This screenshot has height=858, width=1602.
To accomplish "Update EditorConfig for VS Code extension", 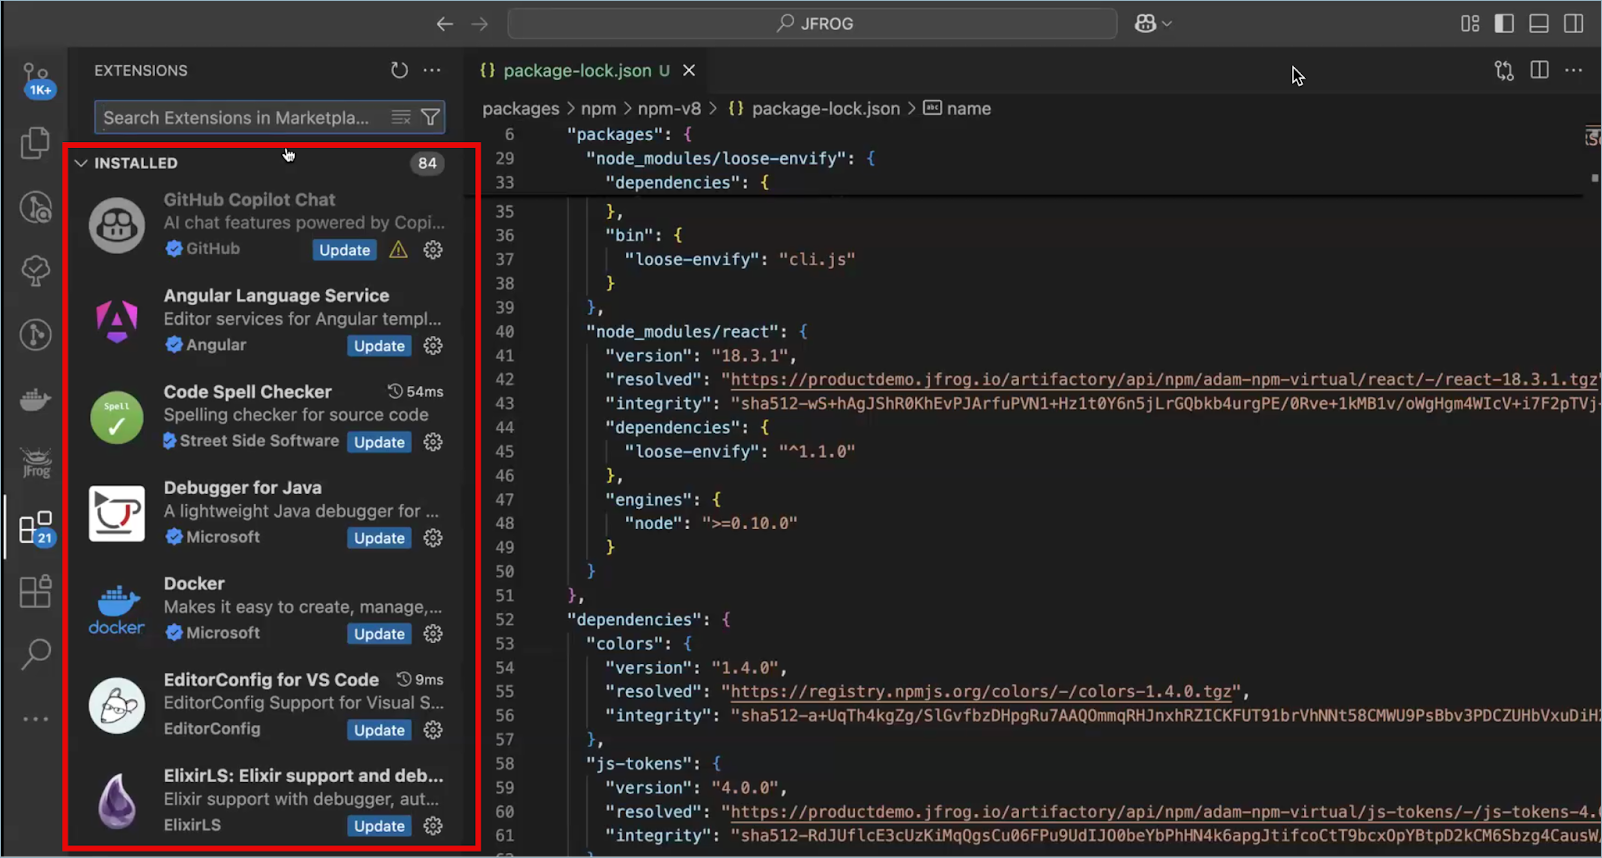I will [x=379, y=730].
